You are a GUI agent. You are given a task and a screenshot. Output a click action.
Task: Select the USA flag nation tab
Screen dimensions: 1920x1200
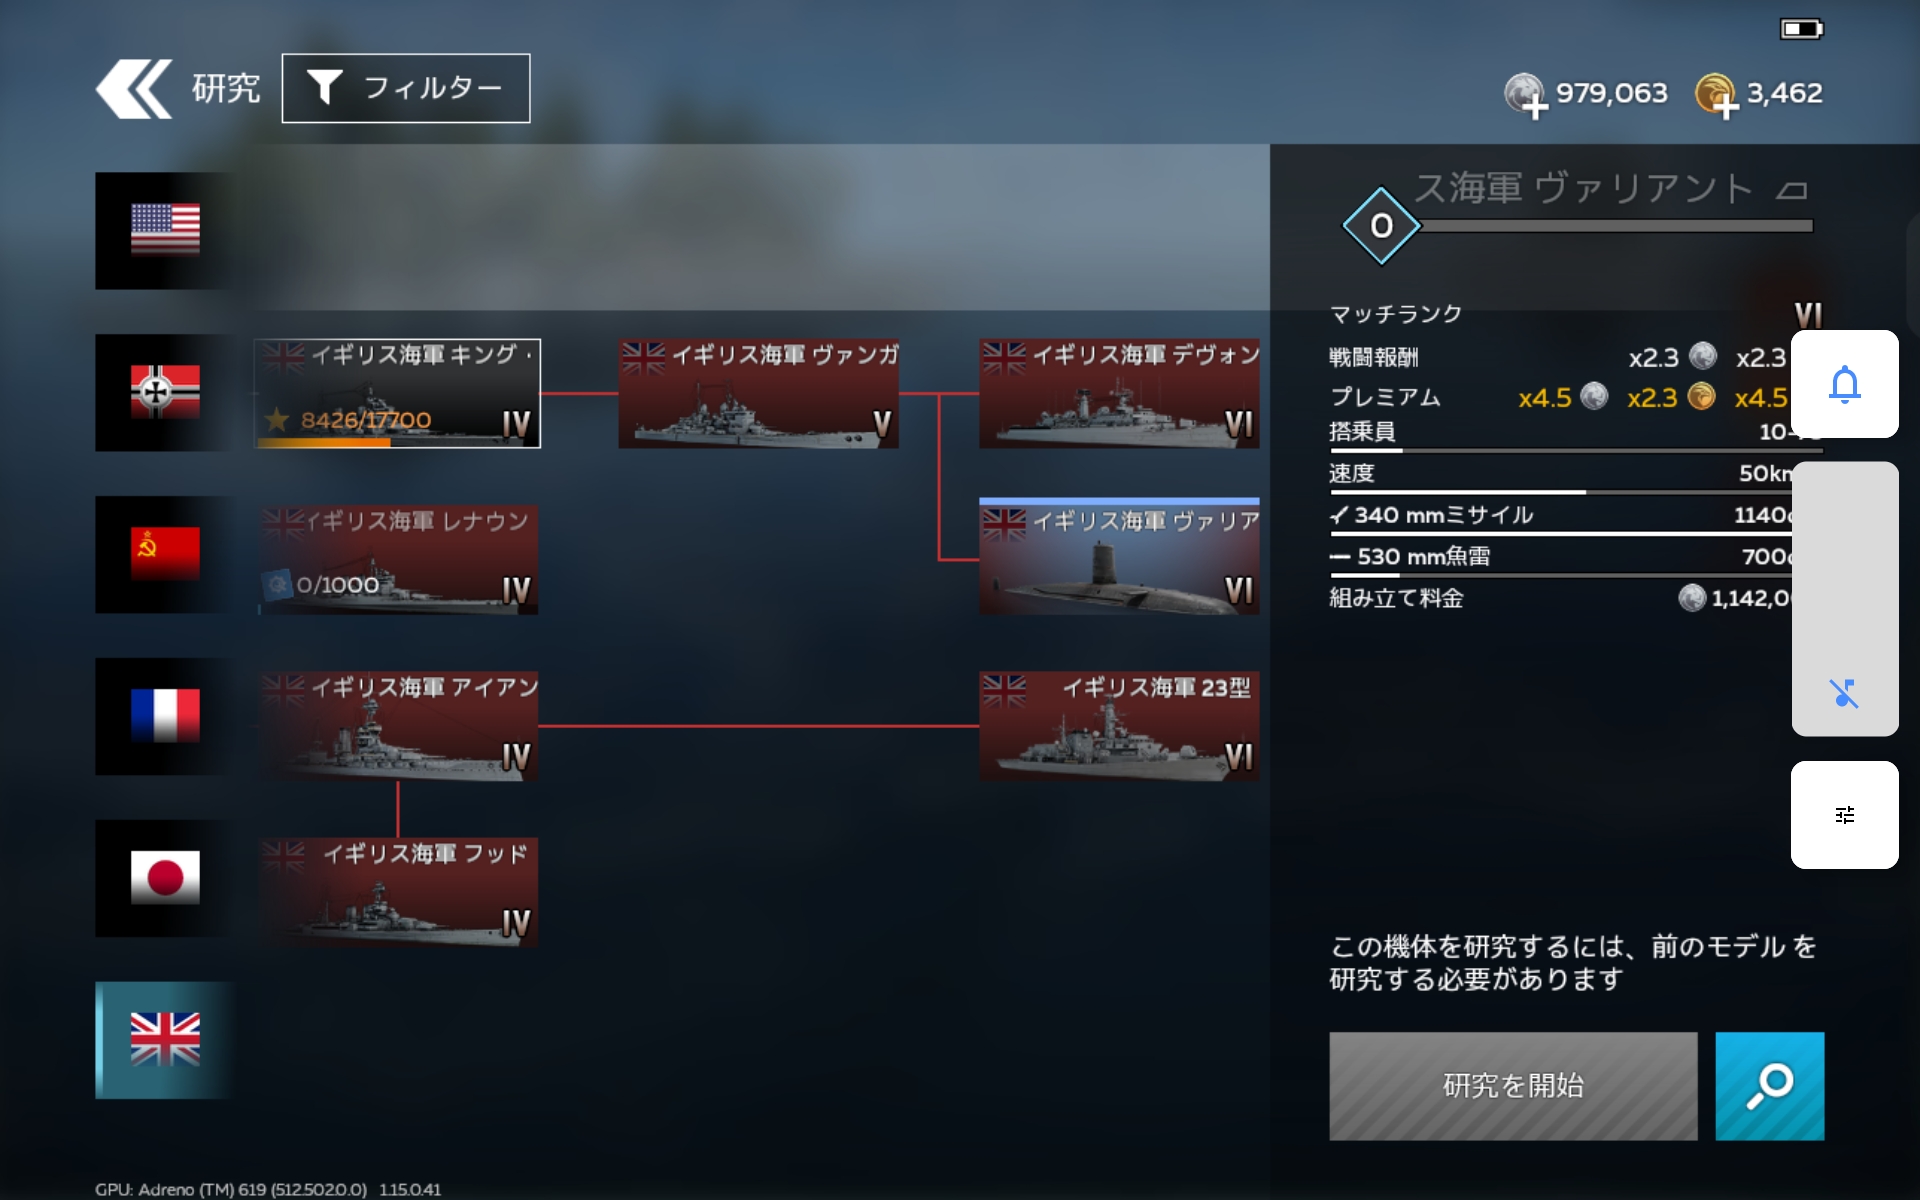pyautogui.click(x=165, y=230)
